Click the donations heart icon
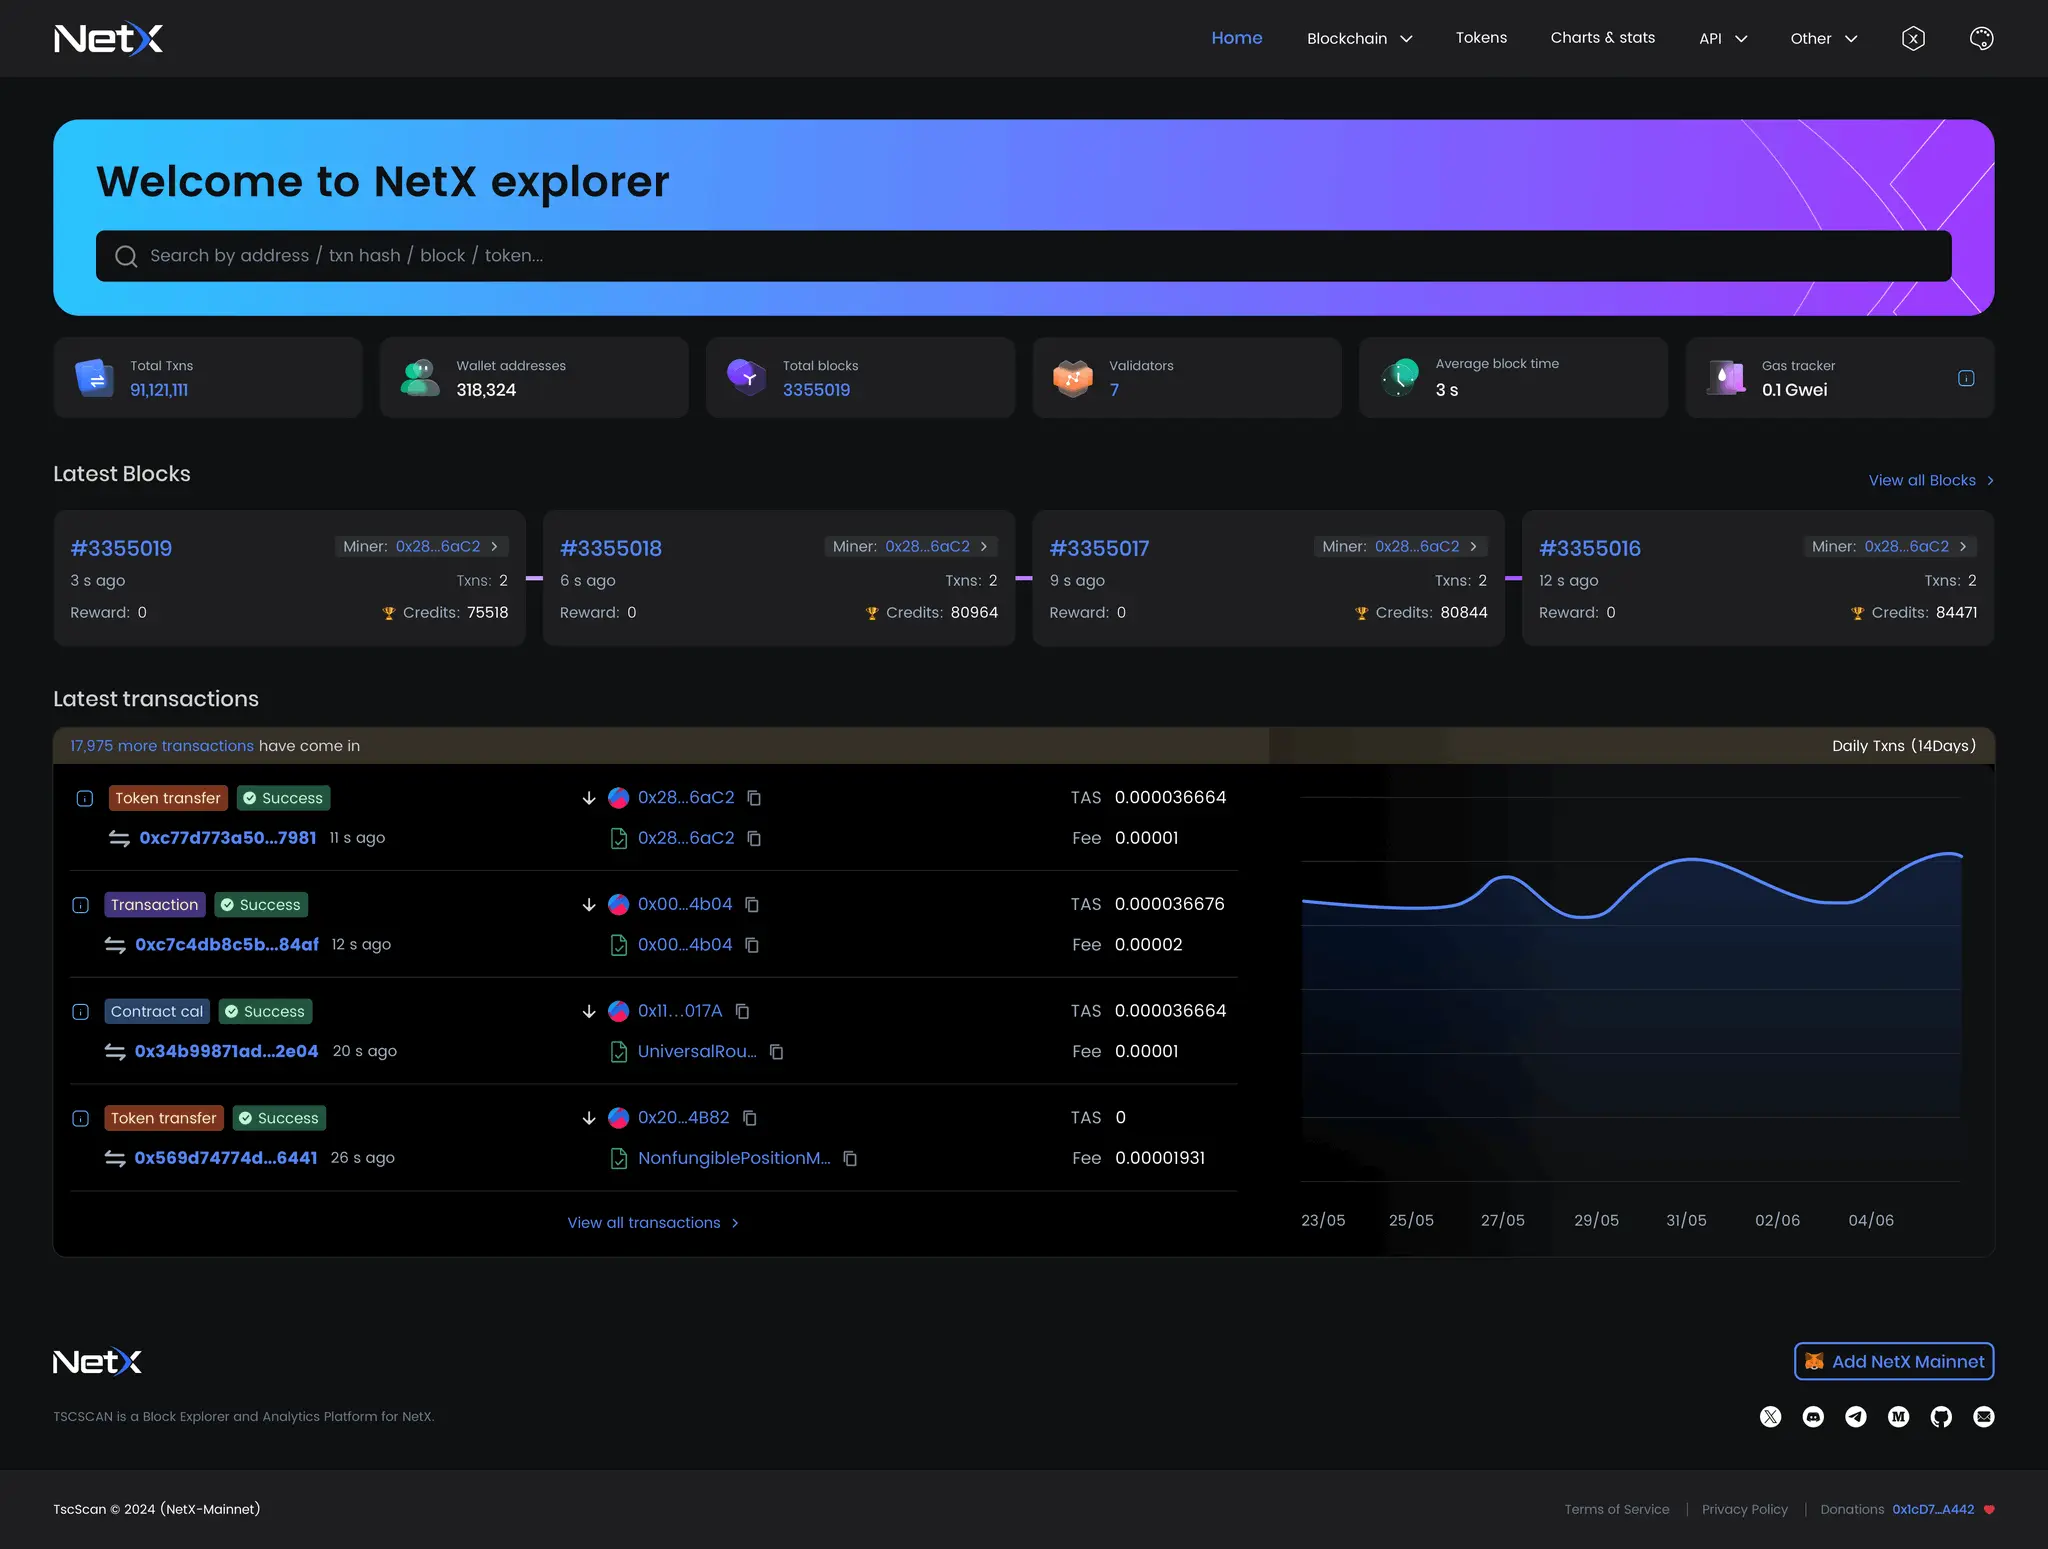Image resolution: width=2048 pixels, height=1549 pixels. pos(1989,1510)
